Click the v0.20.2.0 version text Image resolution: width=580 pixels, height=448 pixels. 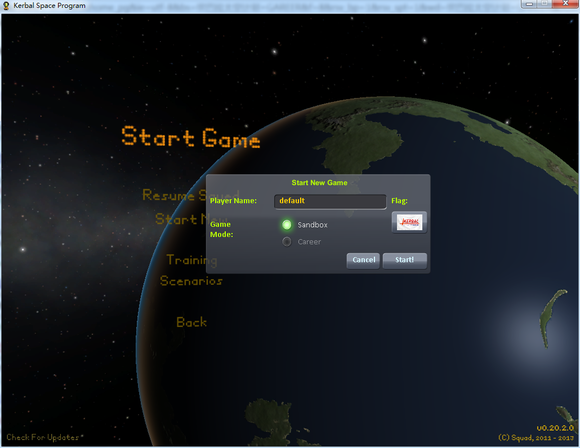(555, 428)
